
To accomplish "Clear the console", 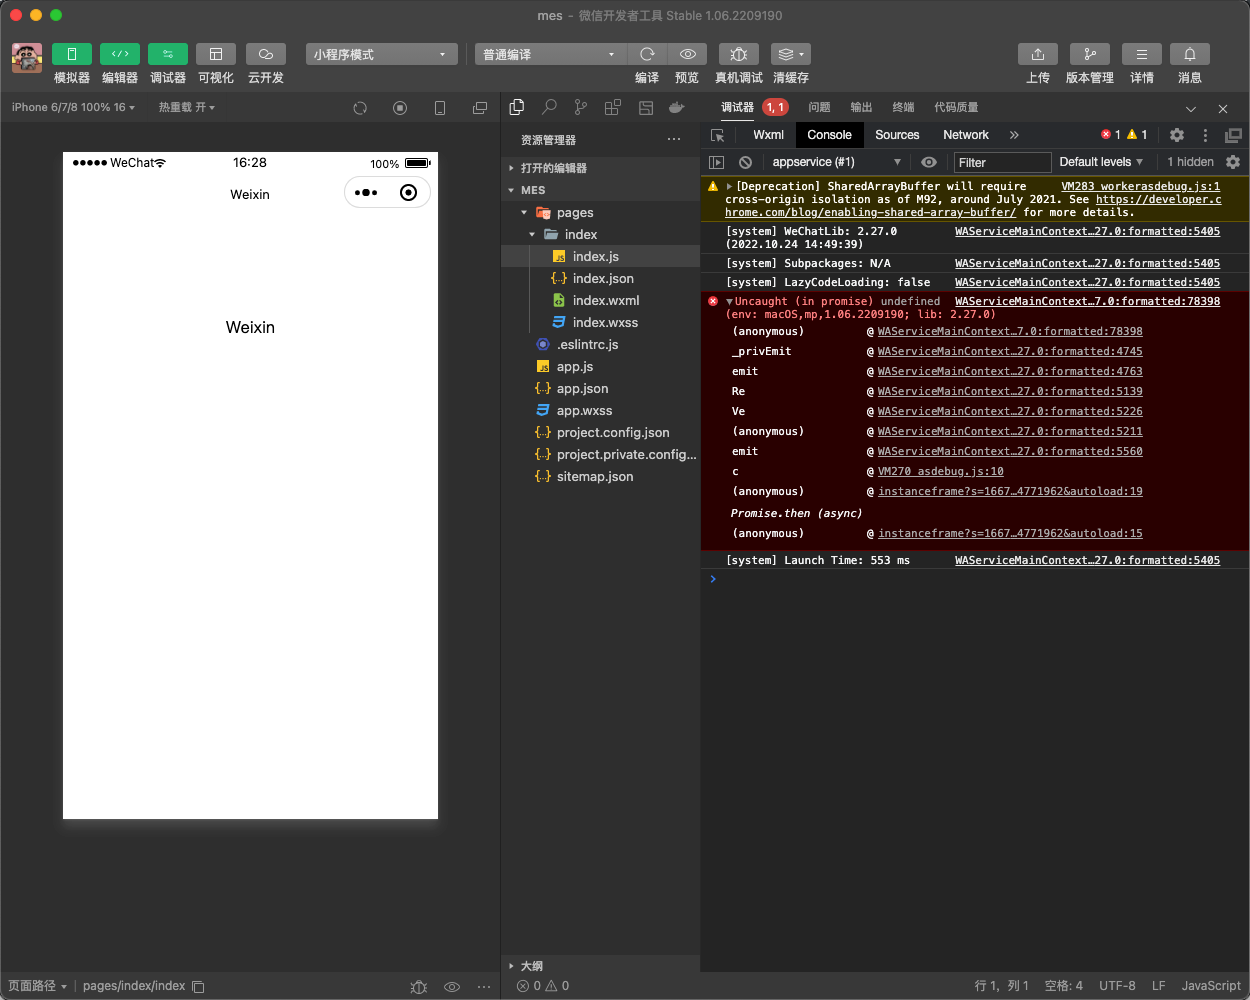I will (x=745, y=162).
